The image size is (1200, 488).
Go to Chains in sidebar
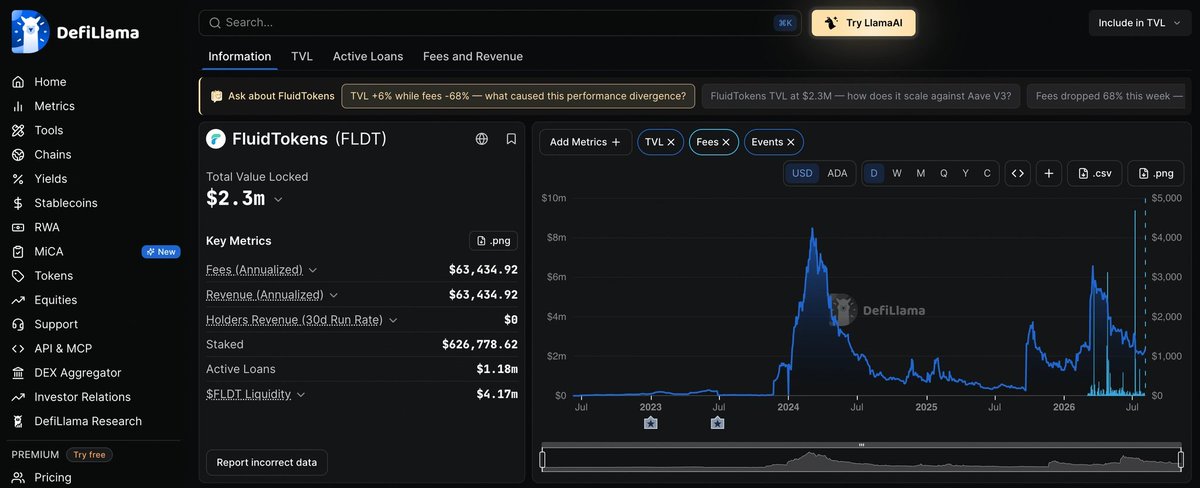pos(52,155)
